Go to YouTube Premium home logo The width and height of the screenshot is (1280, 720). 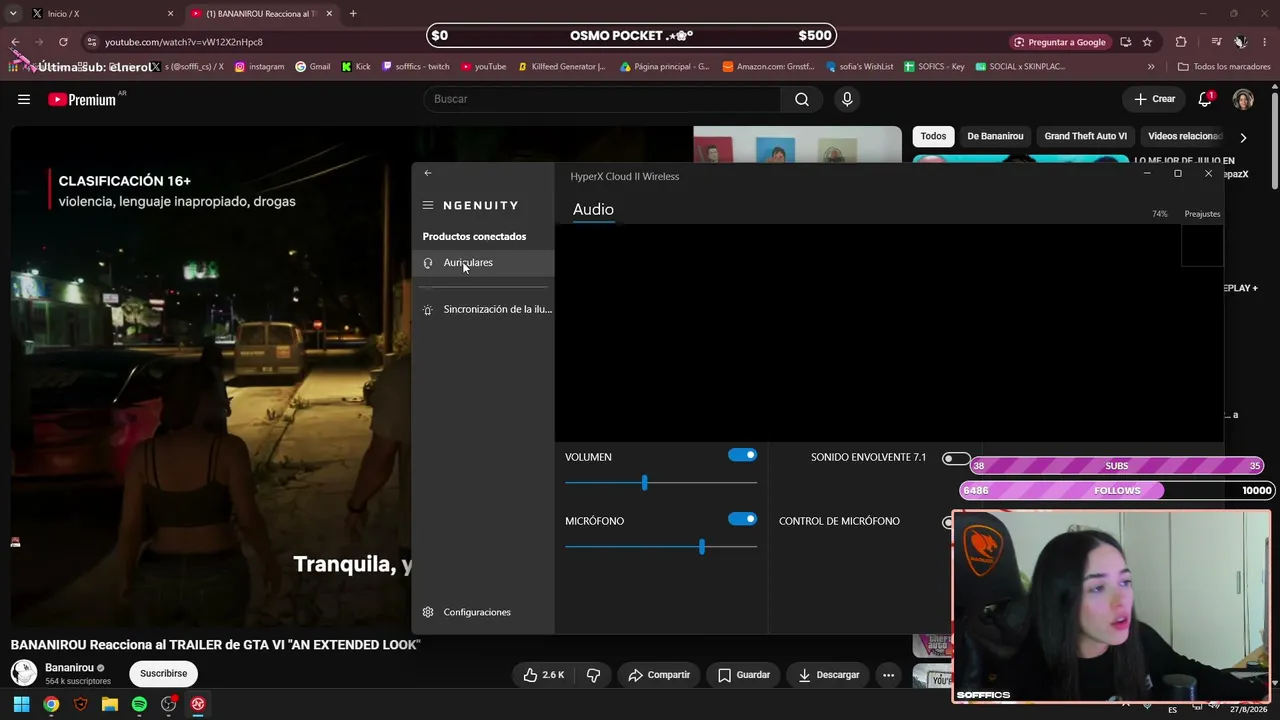click(x=82, y=99)
